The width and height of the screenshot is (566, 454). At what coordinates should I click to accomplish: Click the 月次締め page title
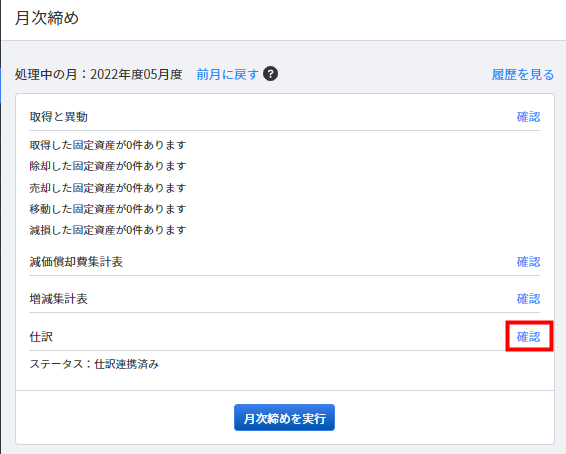point(47,18)
